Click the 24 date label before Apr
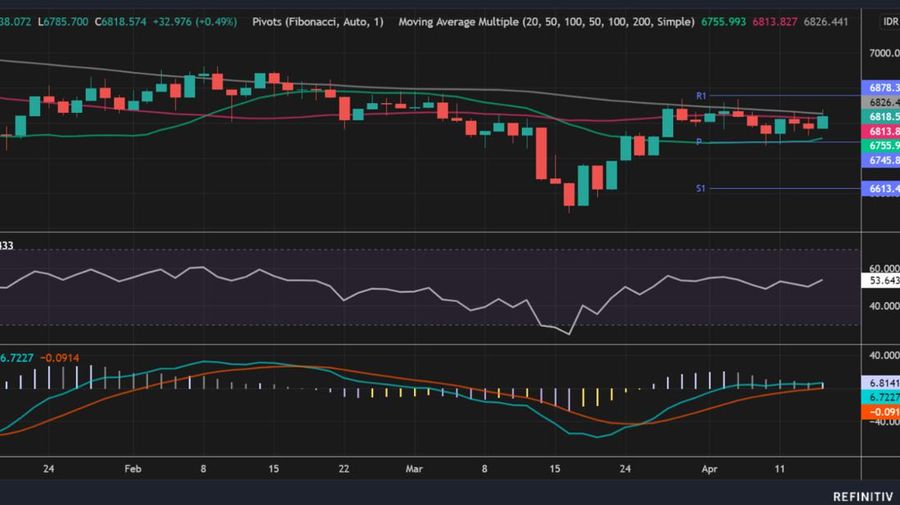900x505 pixels. (625, 469)
